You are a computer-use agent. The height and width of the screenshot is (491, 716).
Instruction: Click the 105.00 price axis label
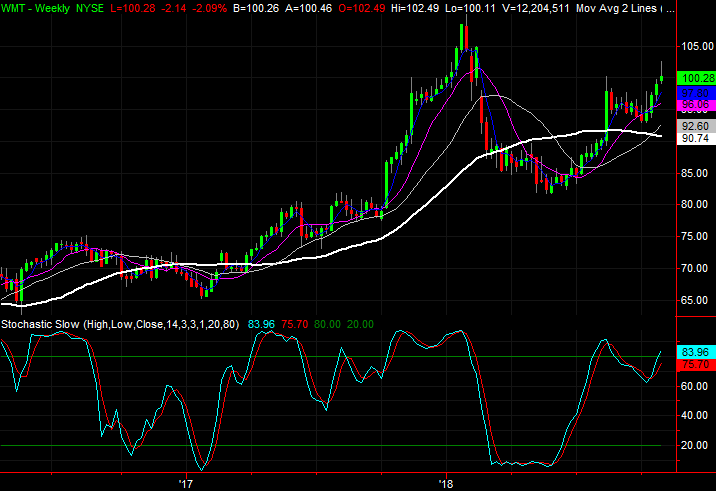click(695, 46)
